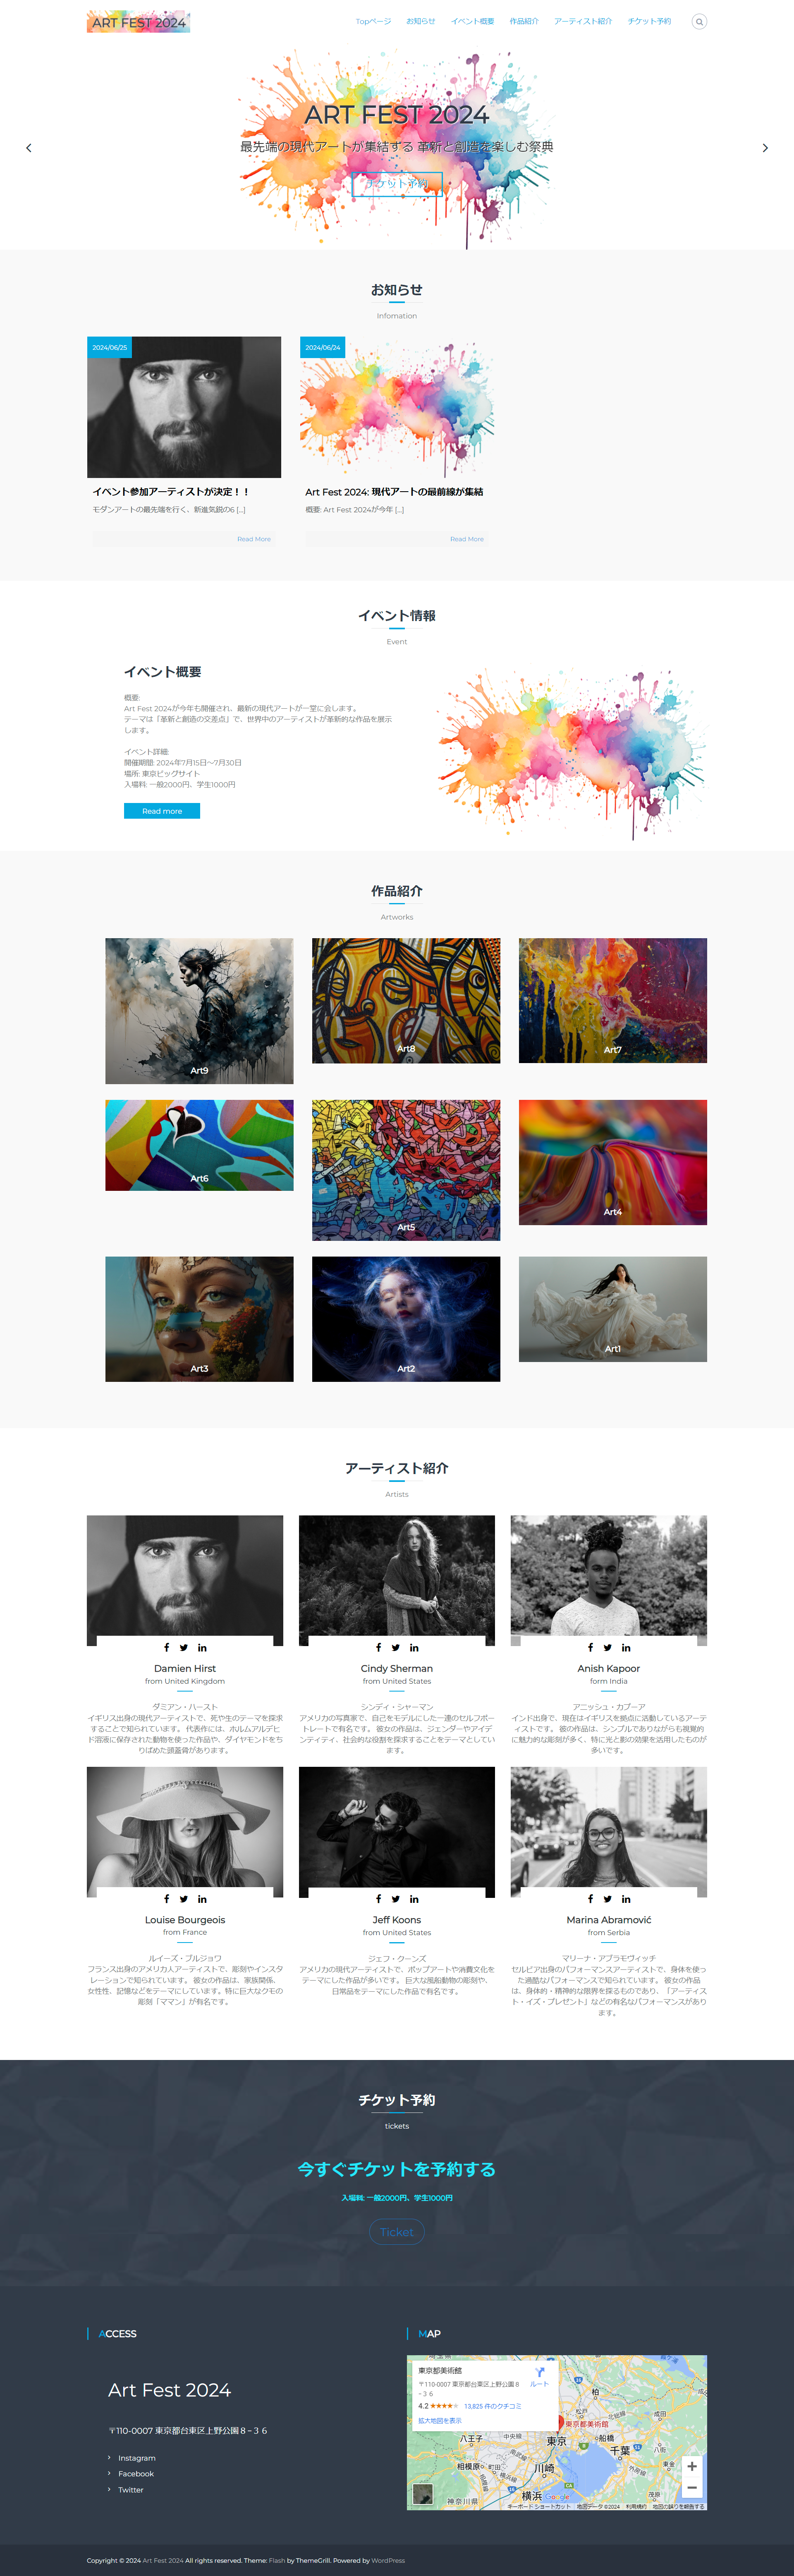Click Read more under イベント概要
The height and width of the screenshot is (2576, 794).
[162, 811]
